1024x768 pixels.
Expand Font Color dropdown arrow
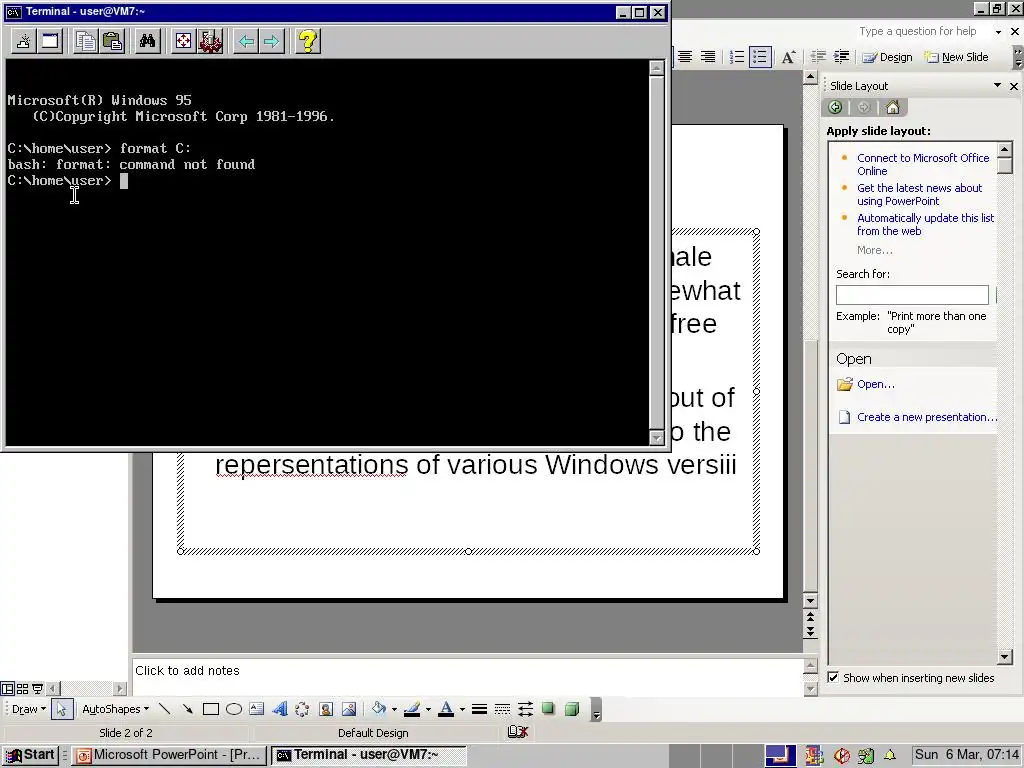pyautogui.click(x=462, y=709)
